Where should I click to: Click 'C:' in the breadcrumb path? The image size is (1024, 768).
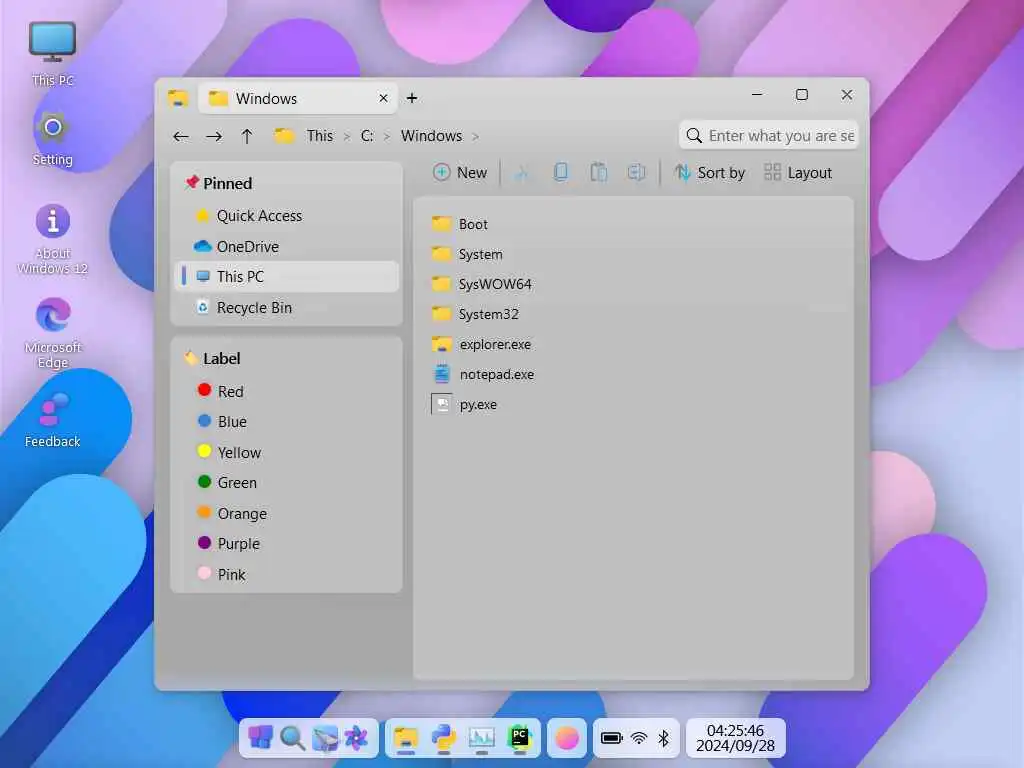point(367,136)
